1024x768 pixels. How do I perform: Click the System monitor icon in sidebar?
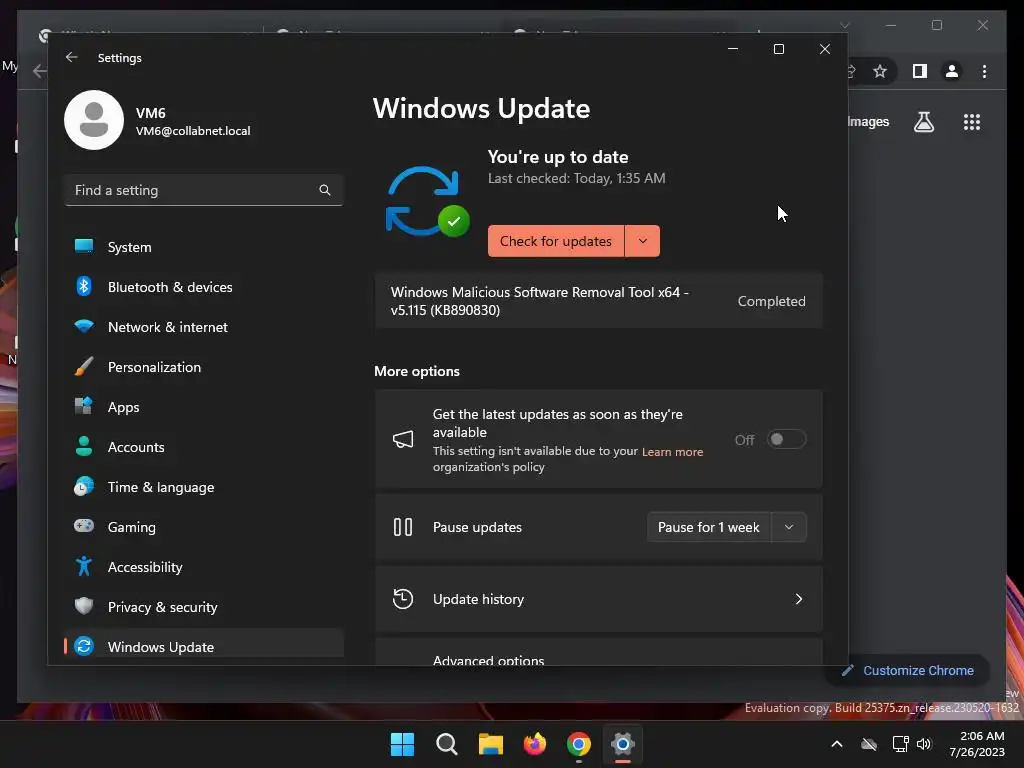click(84, 246)
